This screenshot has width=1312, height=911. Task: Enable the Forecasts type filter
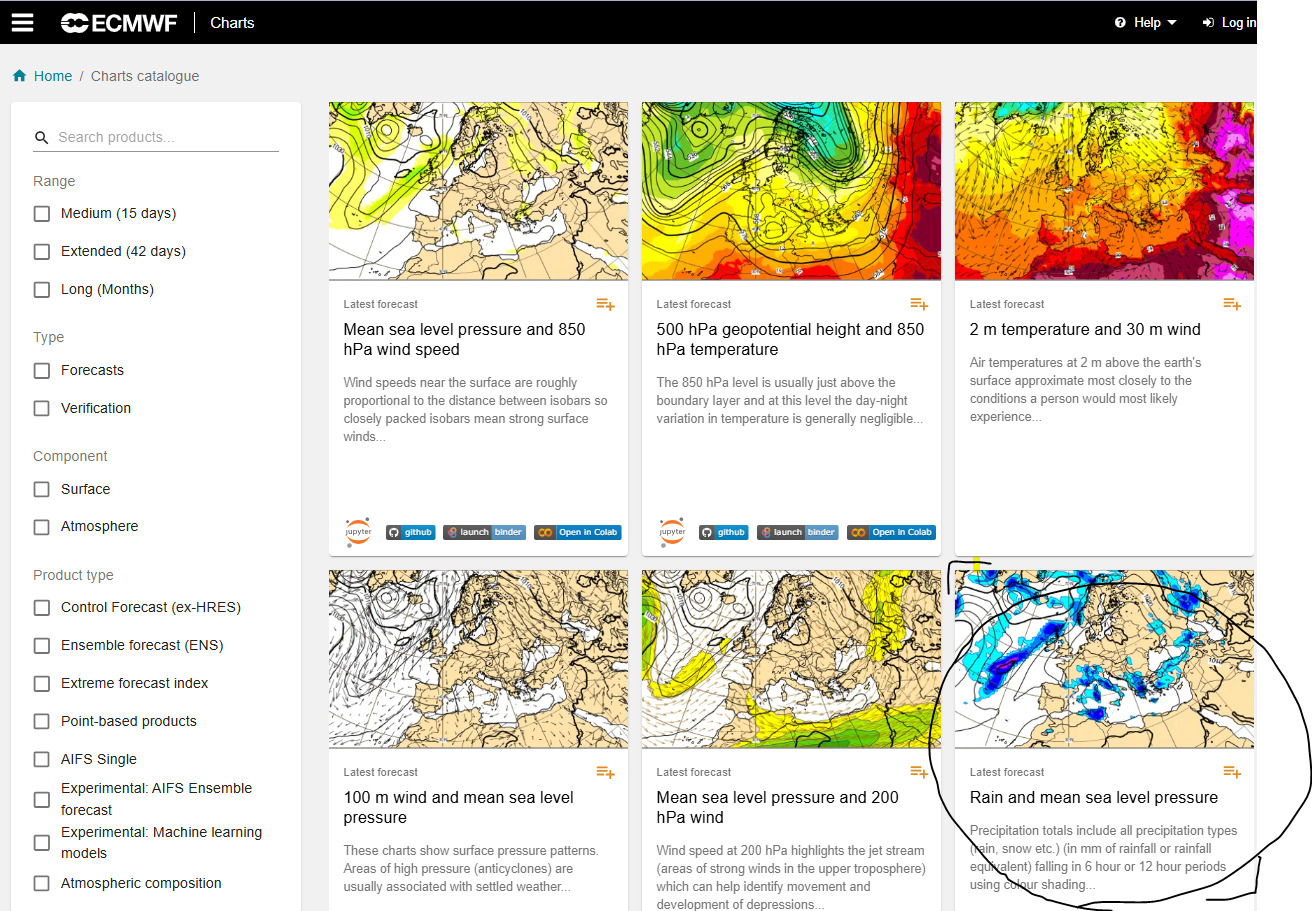tap(42, 371)
